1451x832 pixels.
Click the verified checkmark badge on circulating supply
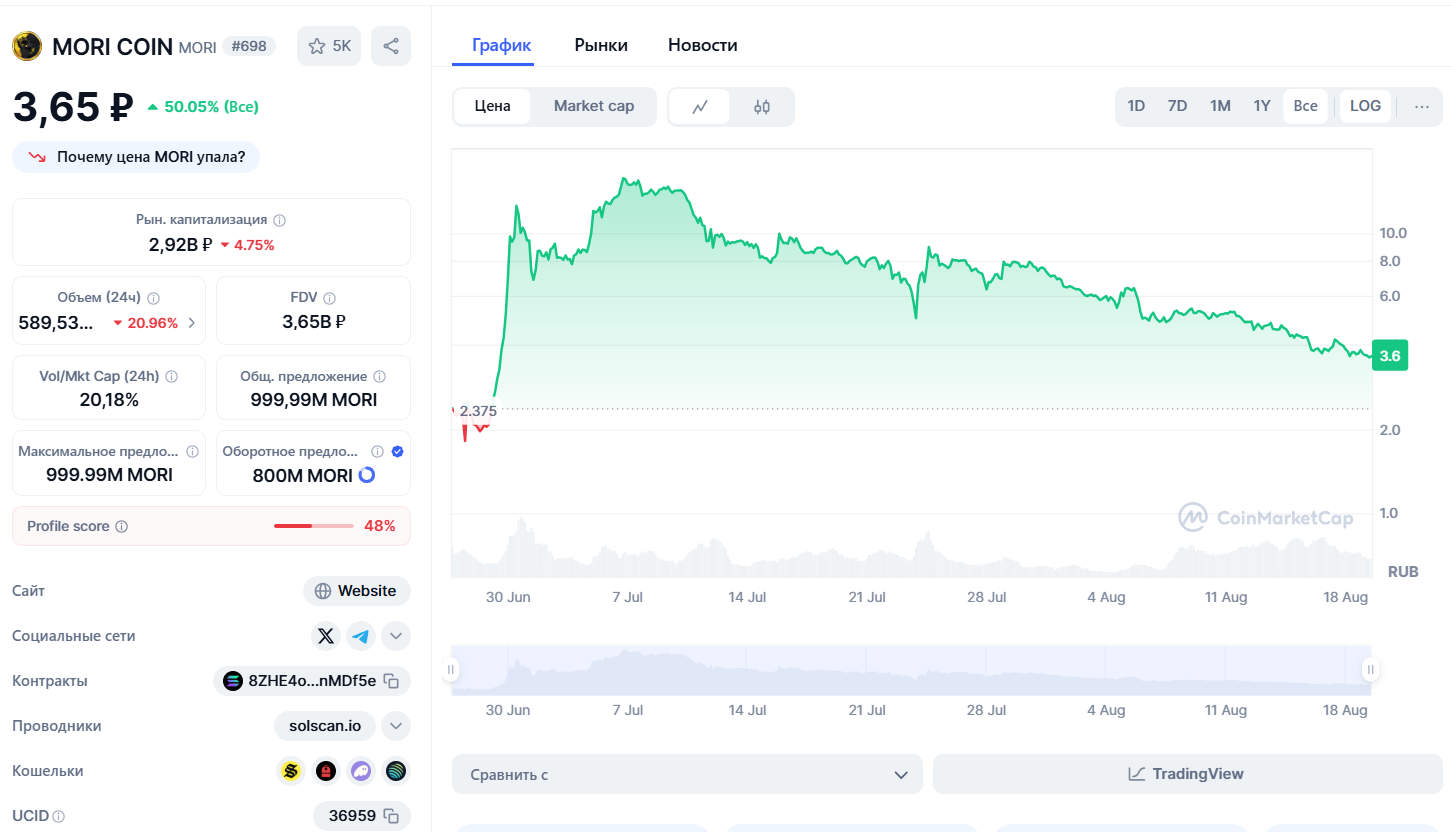coord(398,452)
